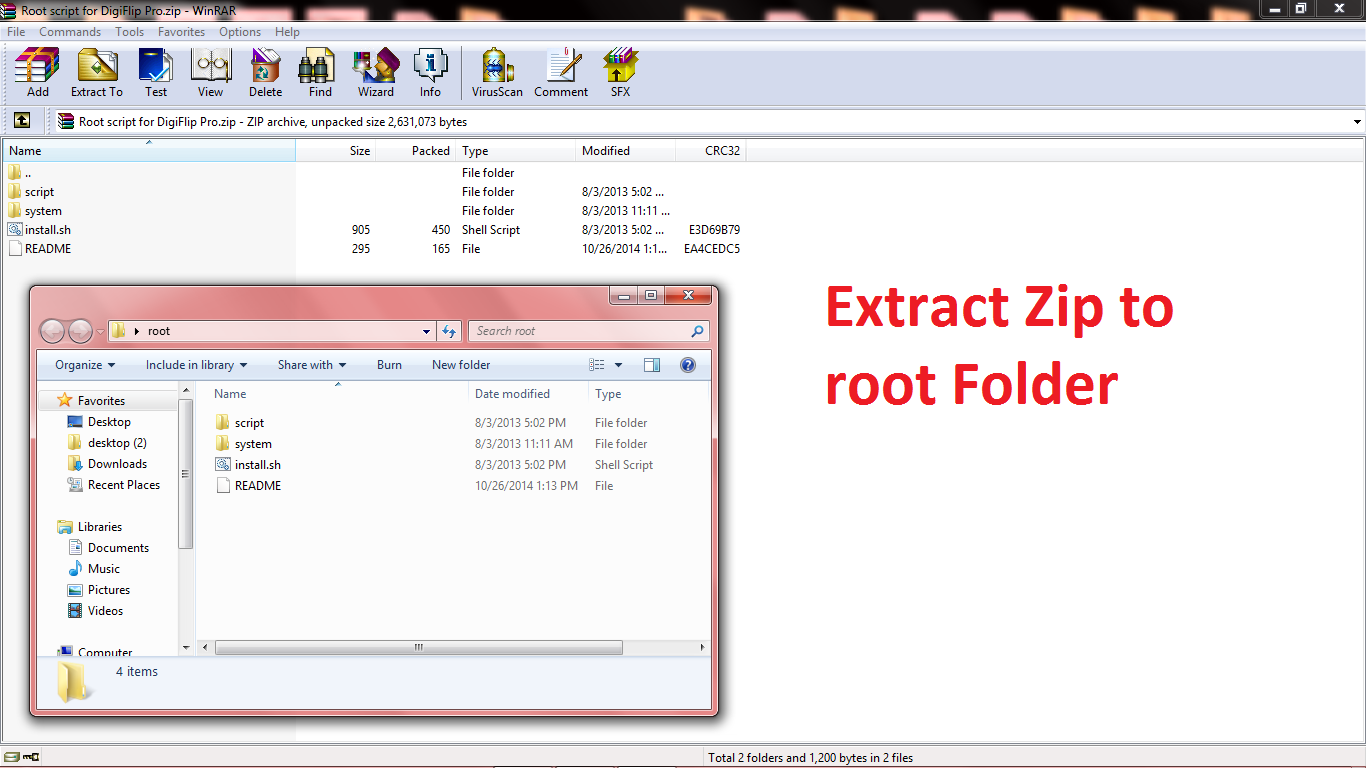Screen dimensions: 1366x768
Task: Click the Add archive toolbar icon
Action: (x=37, y=73)
